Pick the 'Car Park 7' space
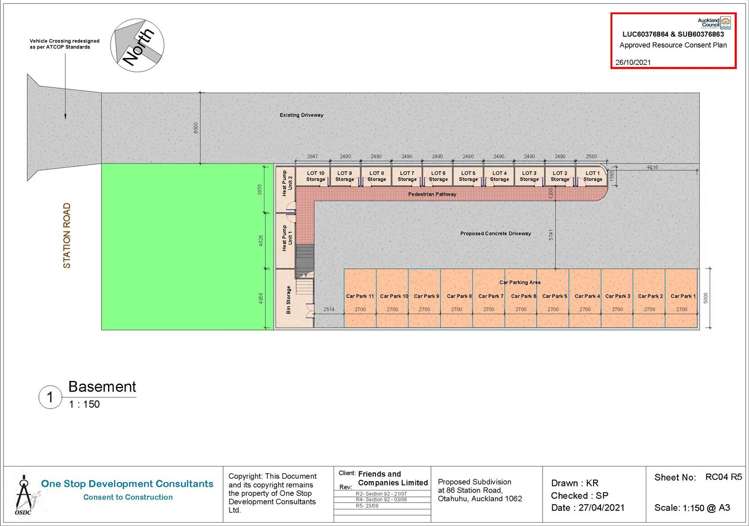The image size is (749, 526). (489, 298)
